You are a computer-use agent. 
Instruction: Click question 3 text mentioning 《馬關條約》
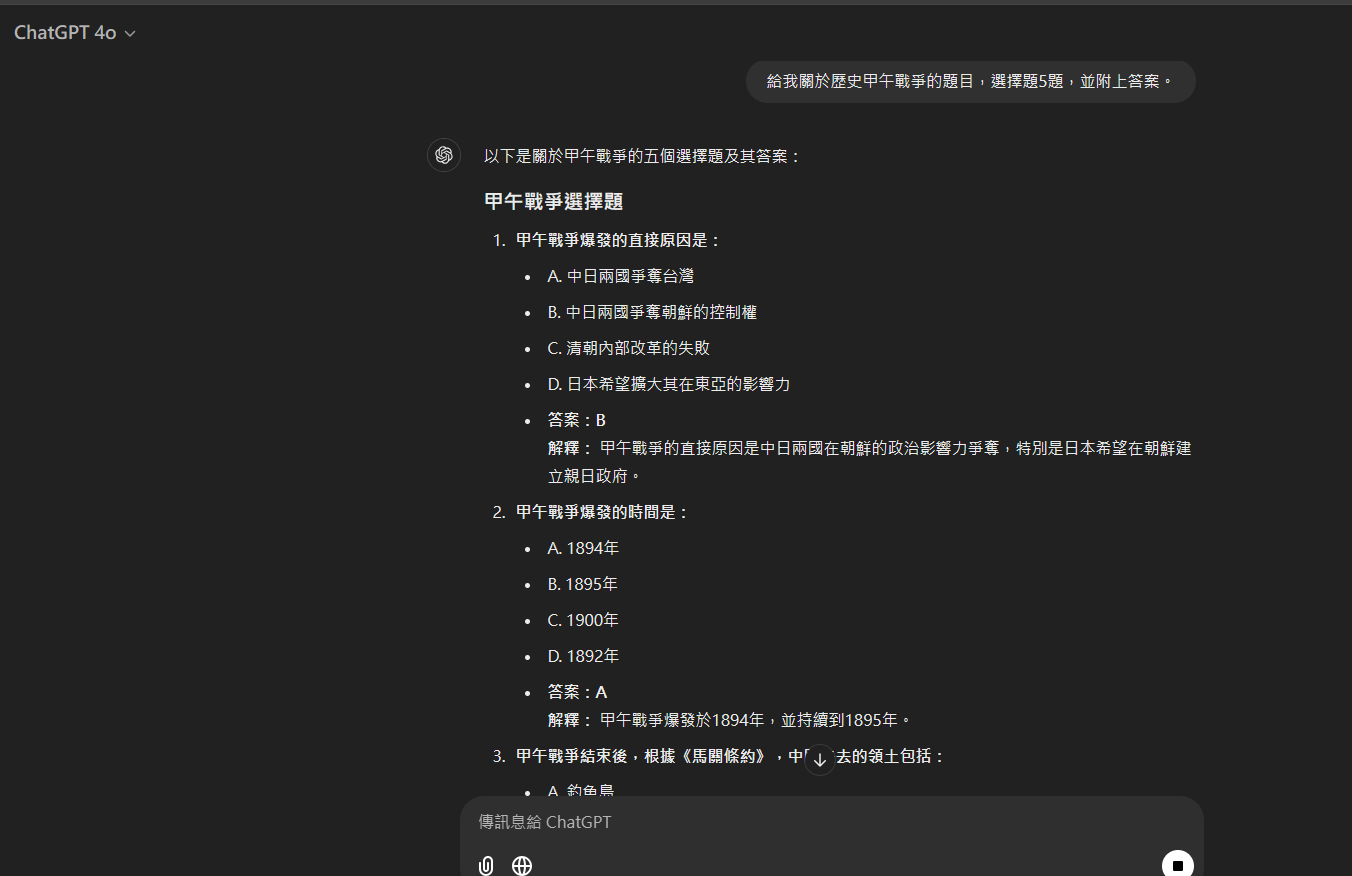(x=731, y=756)
